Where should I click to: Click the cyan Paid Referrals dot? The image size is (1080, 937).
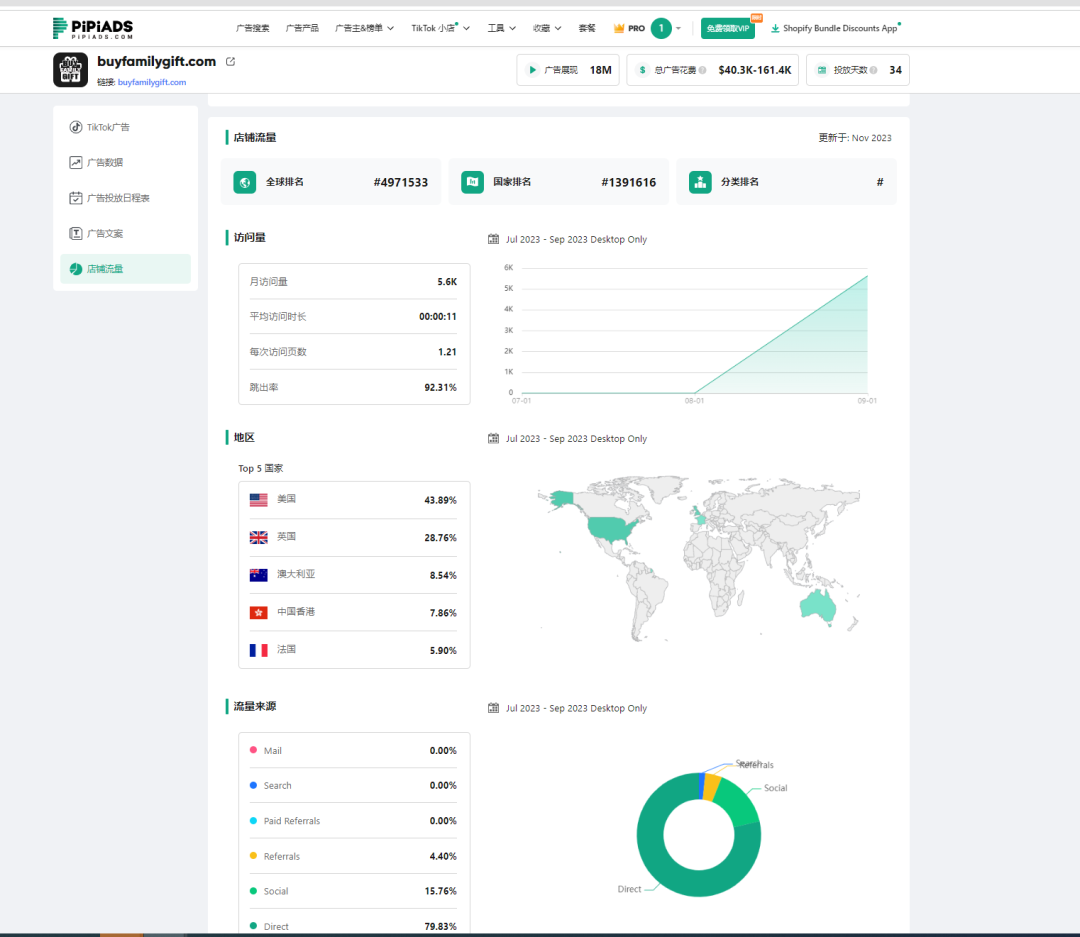(253, 820)
